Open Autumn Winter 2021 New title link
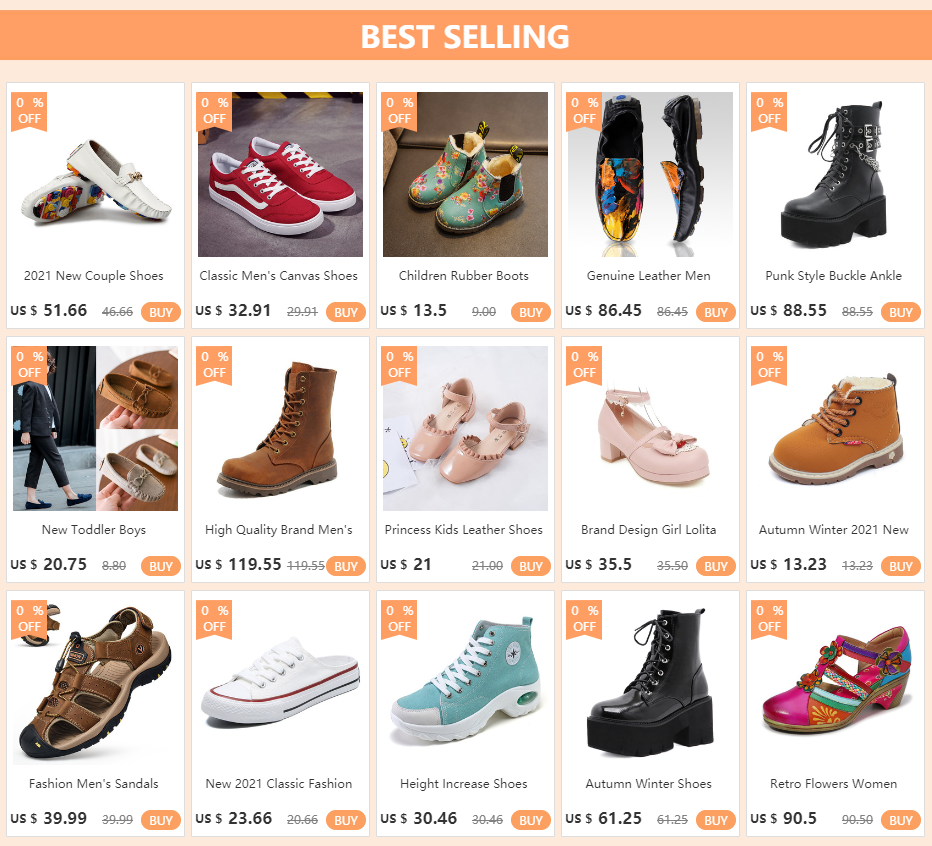 [834, 530]
